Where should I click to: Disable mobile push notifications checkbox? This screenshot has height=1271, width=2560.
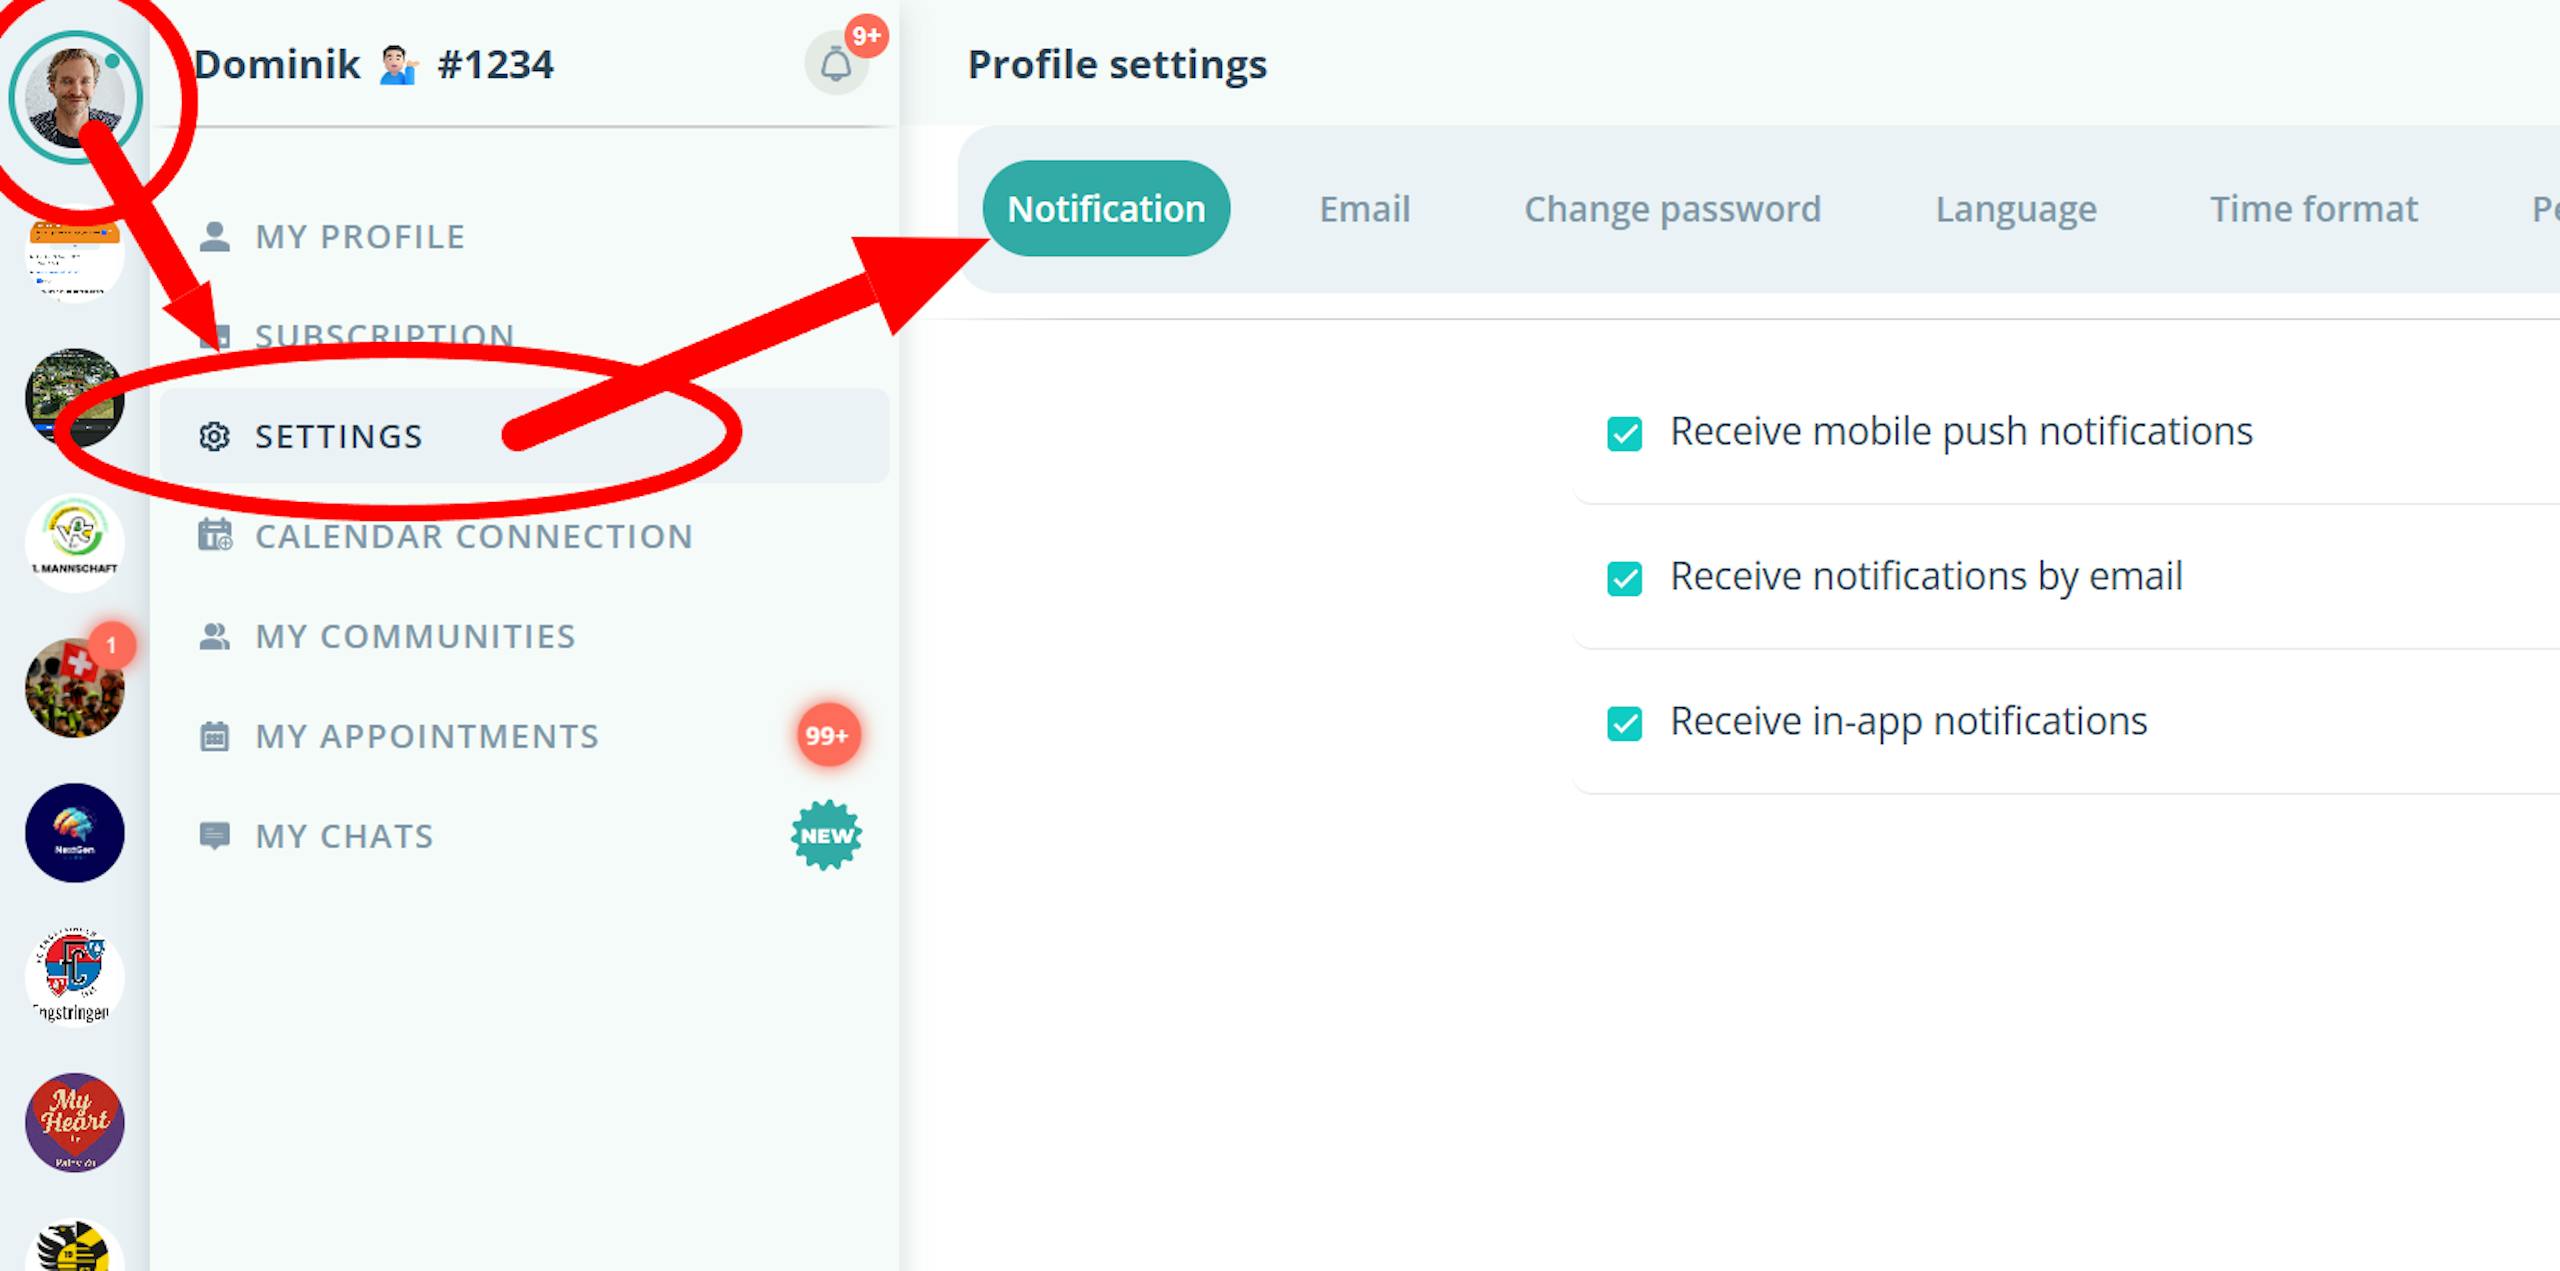[x=1624, y=434]
